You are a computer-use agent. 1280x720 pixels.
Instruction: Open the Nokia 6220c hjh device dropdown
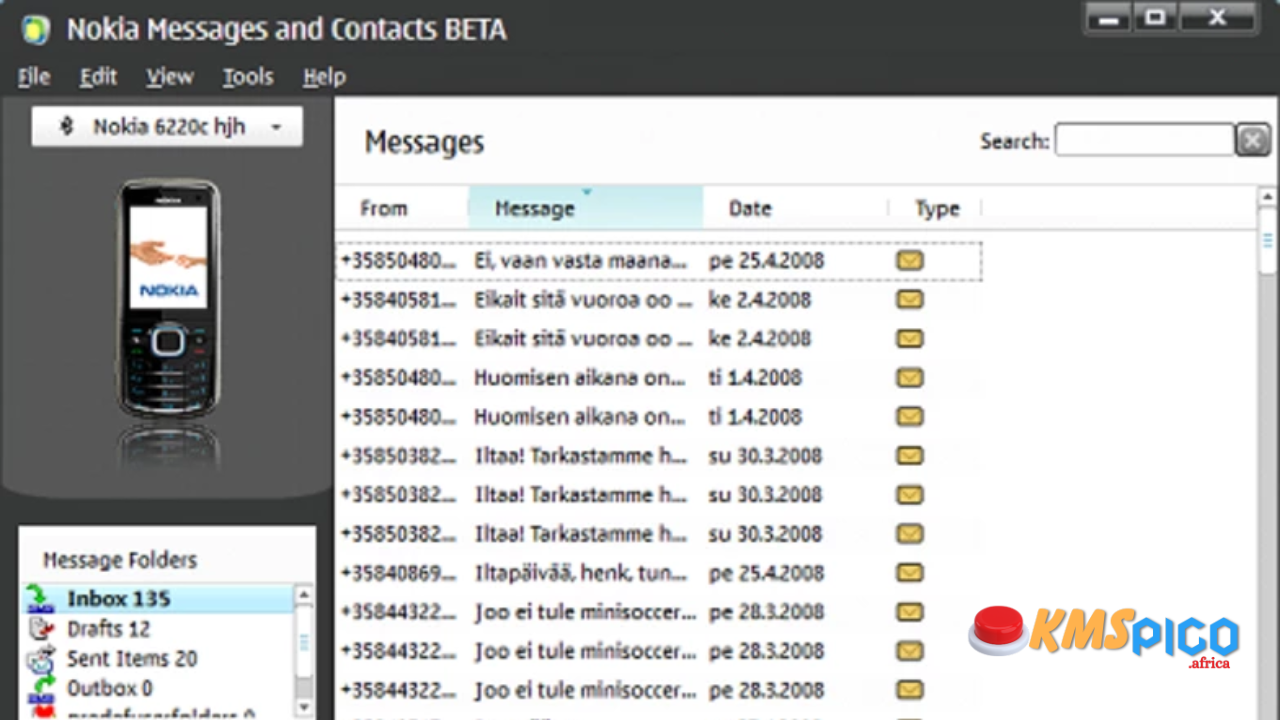tap(167, 127)
